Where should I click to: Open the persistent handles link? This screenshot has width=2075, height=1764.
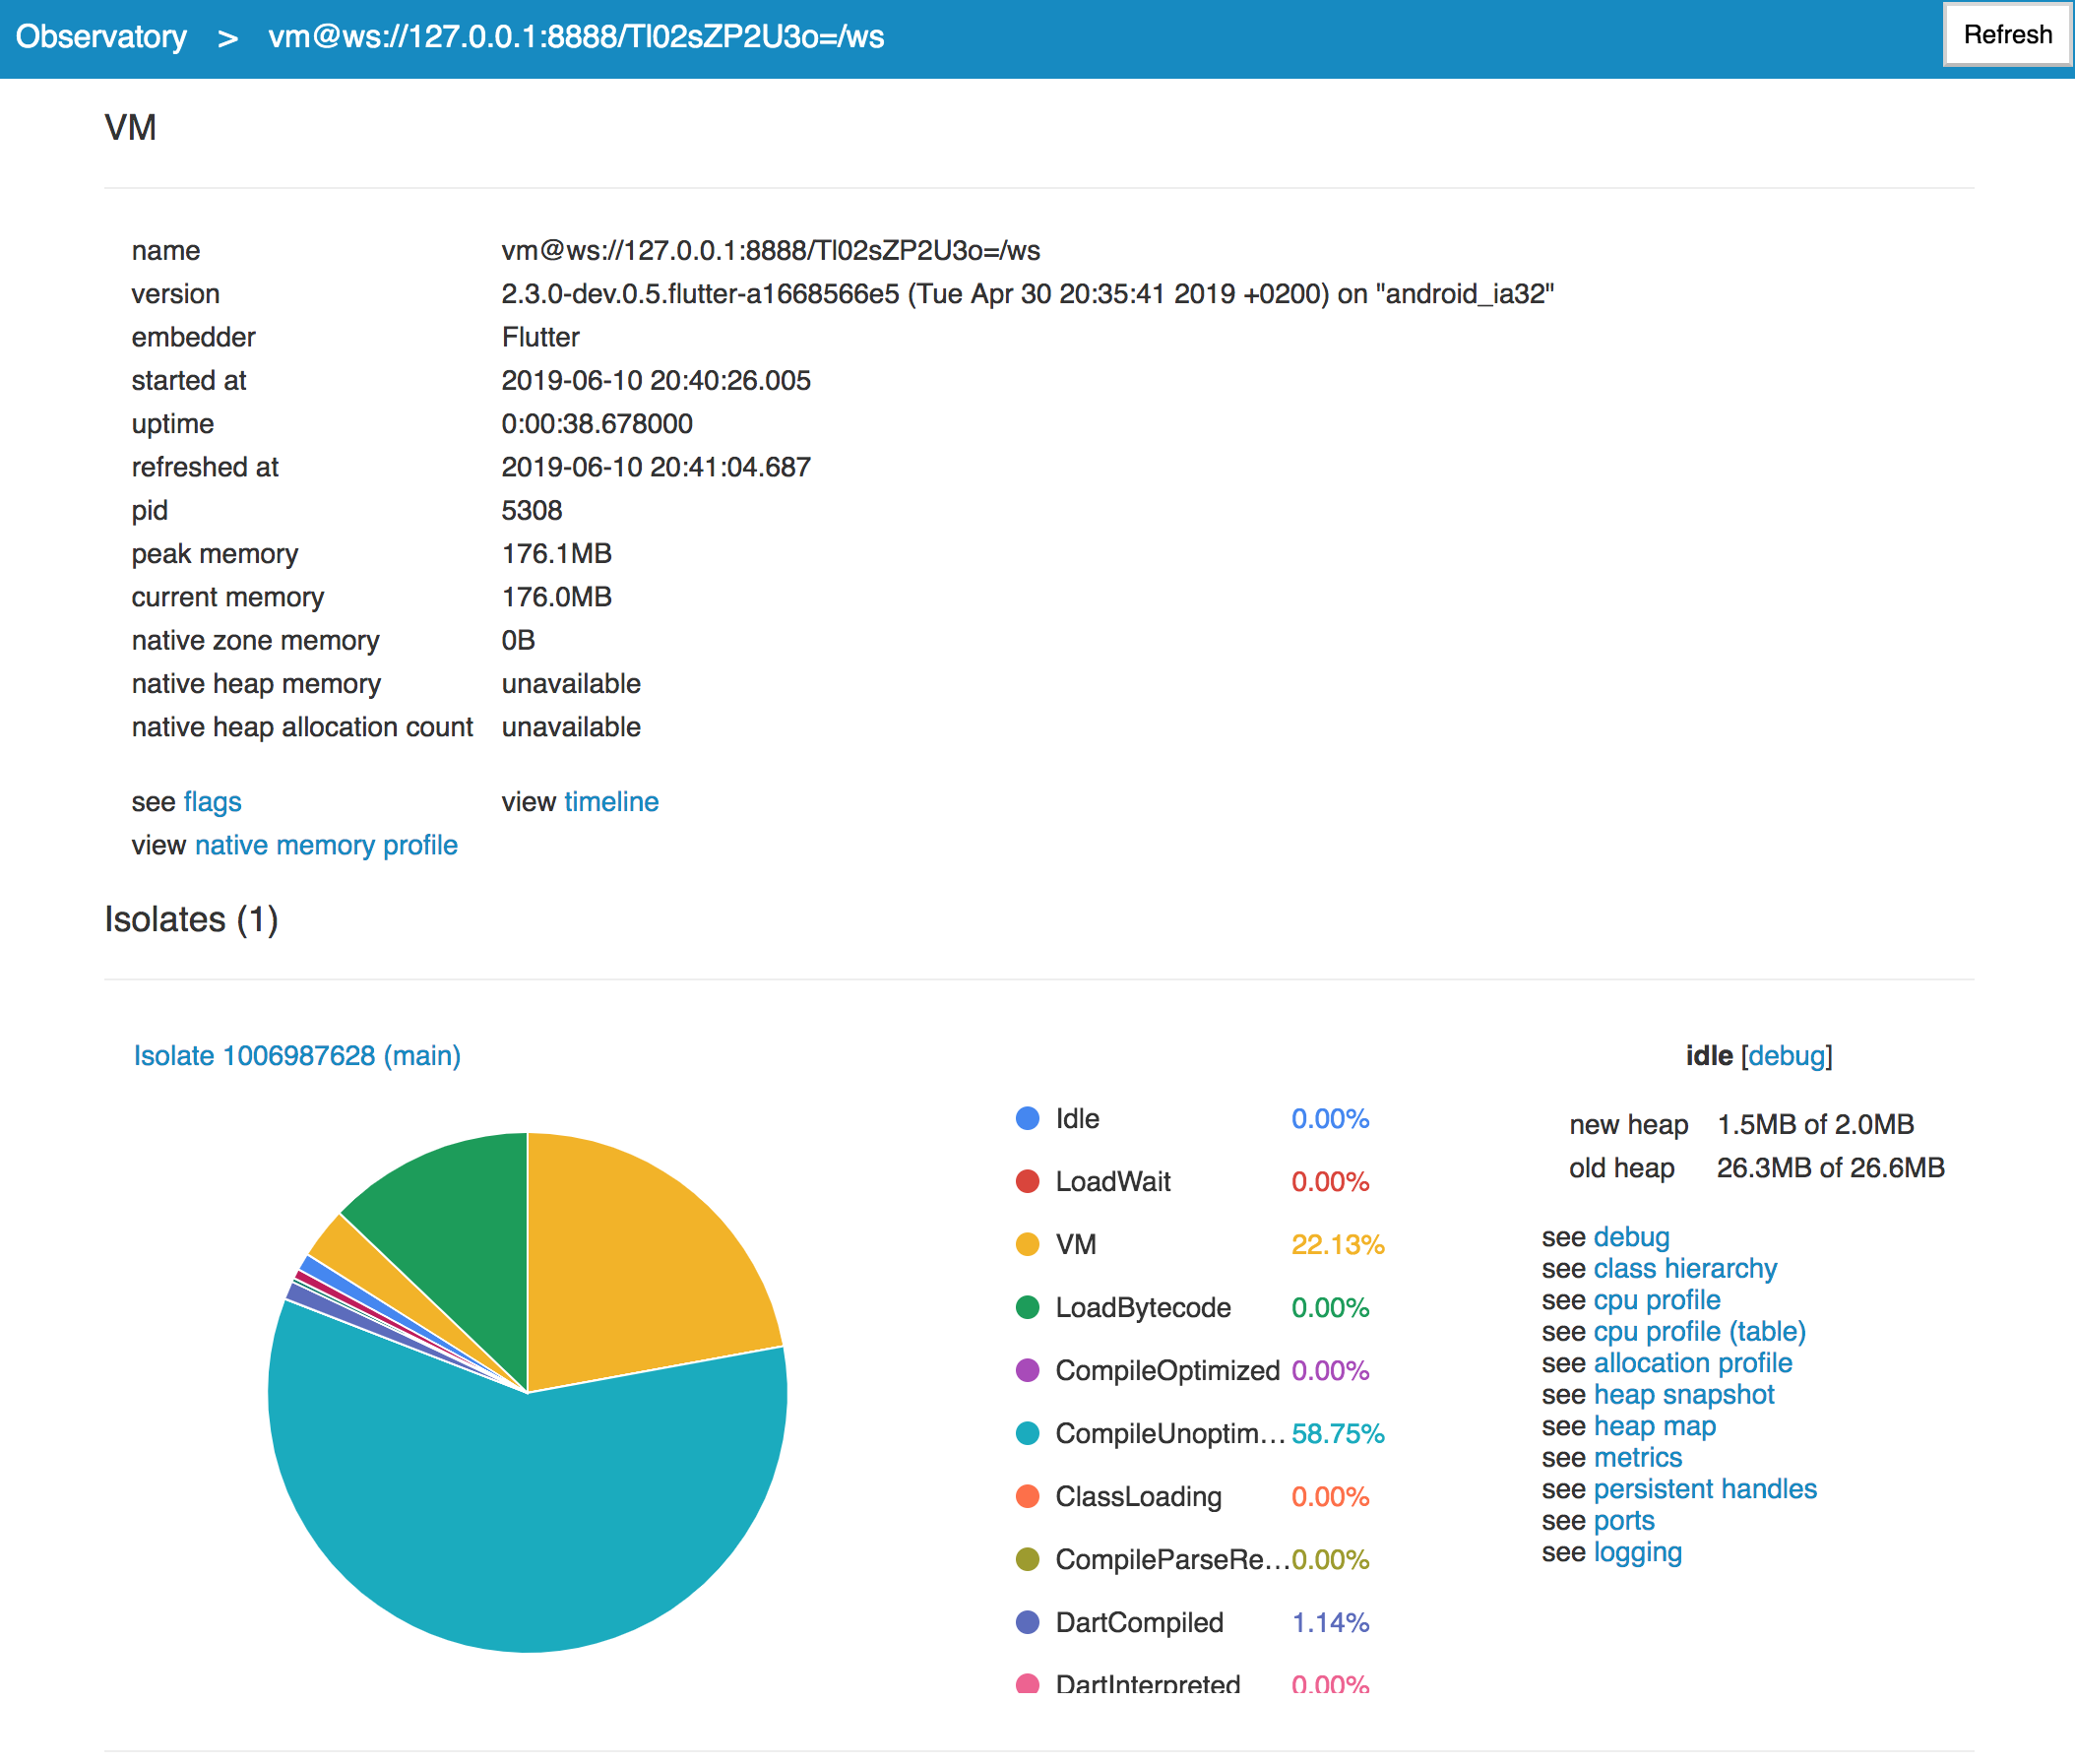click(x=1704, y=1489)
